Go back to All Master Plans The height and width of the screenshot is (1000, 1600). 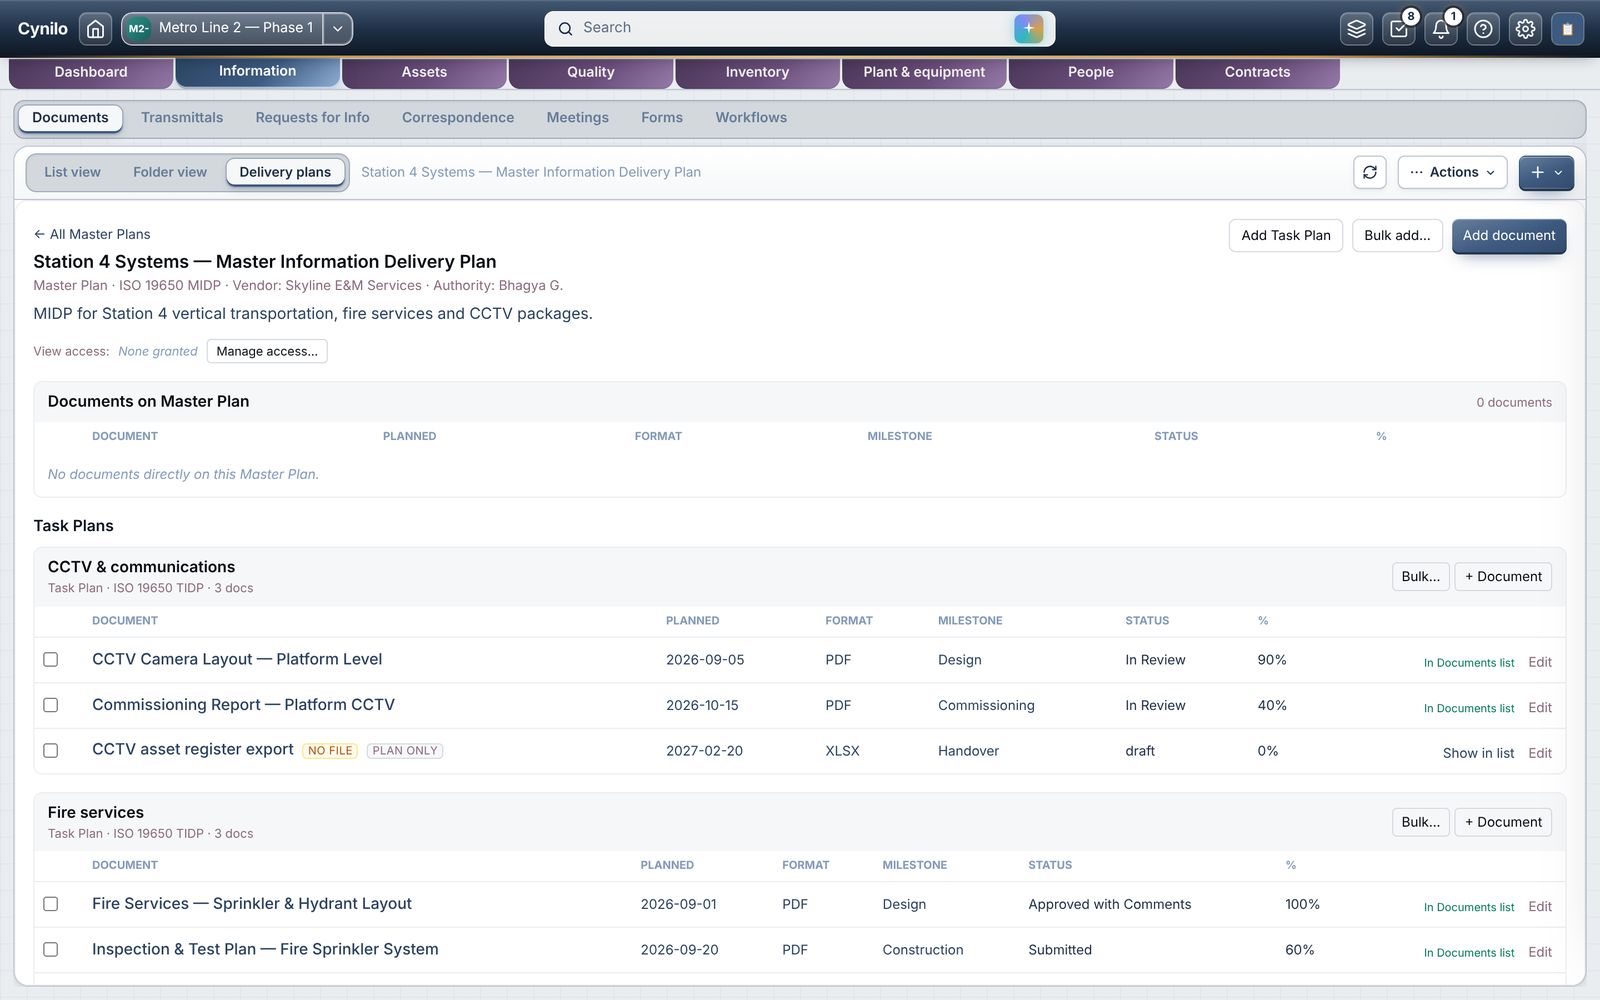(x=92, y=234)
